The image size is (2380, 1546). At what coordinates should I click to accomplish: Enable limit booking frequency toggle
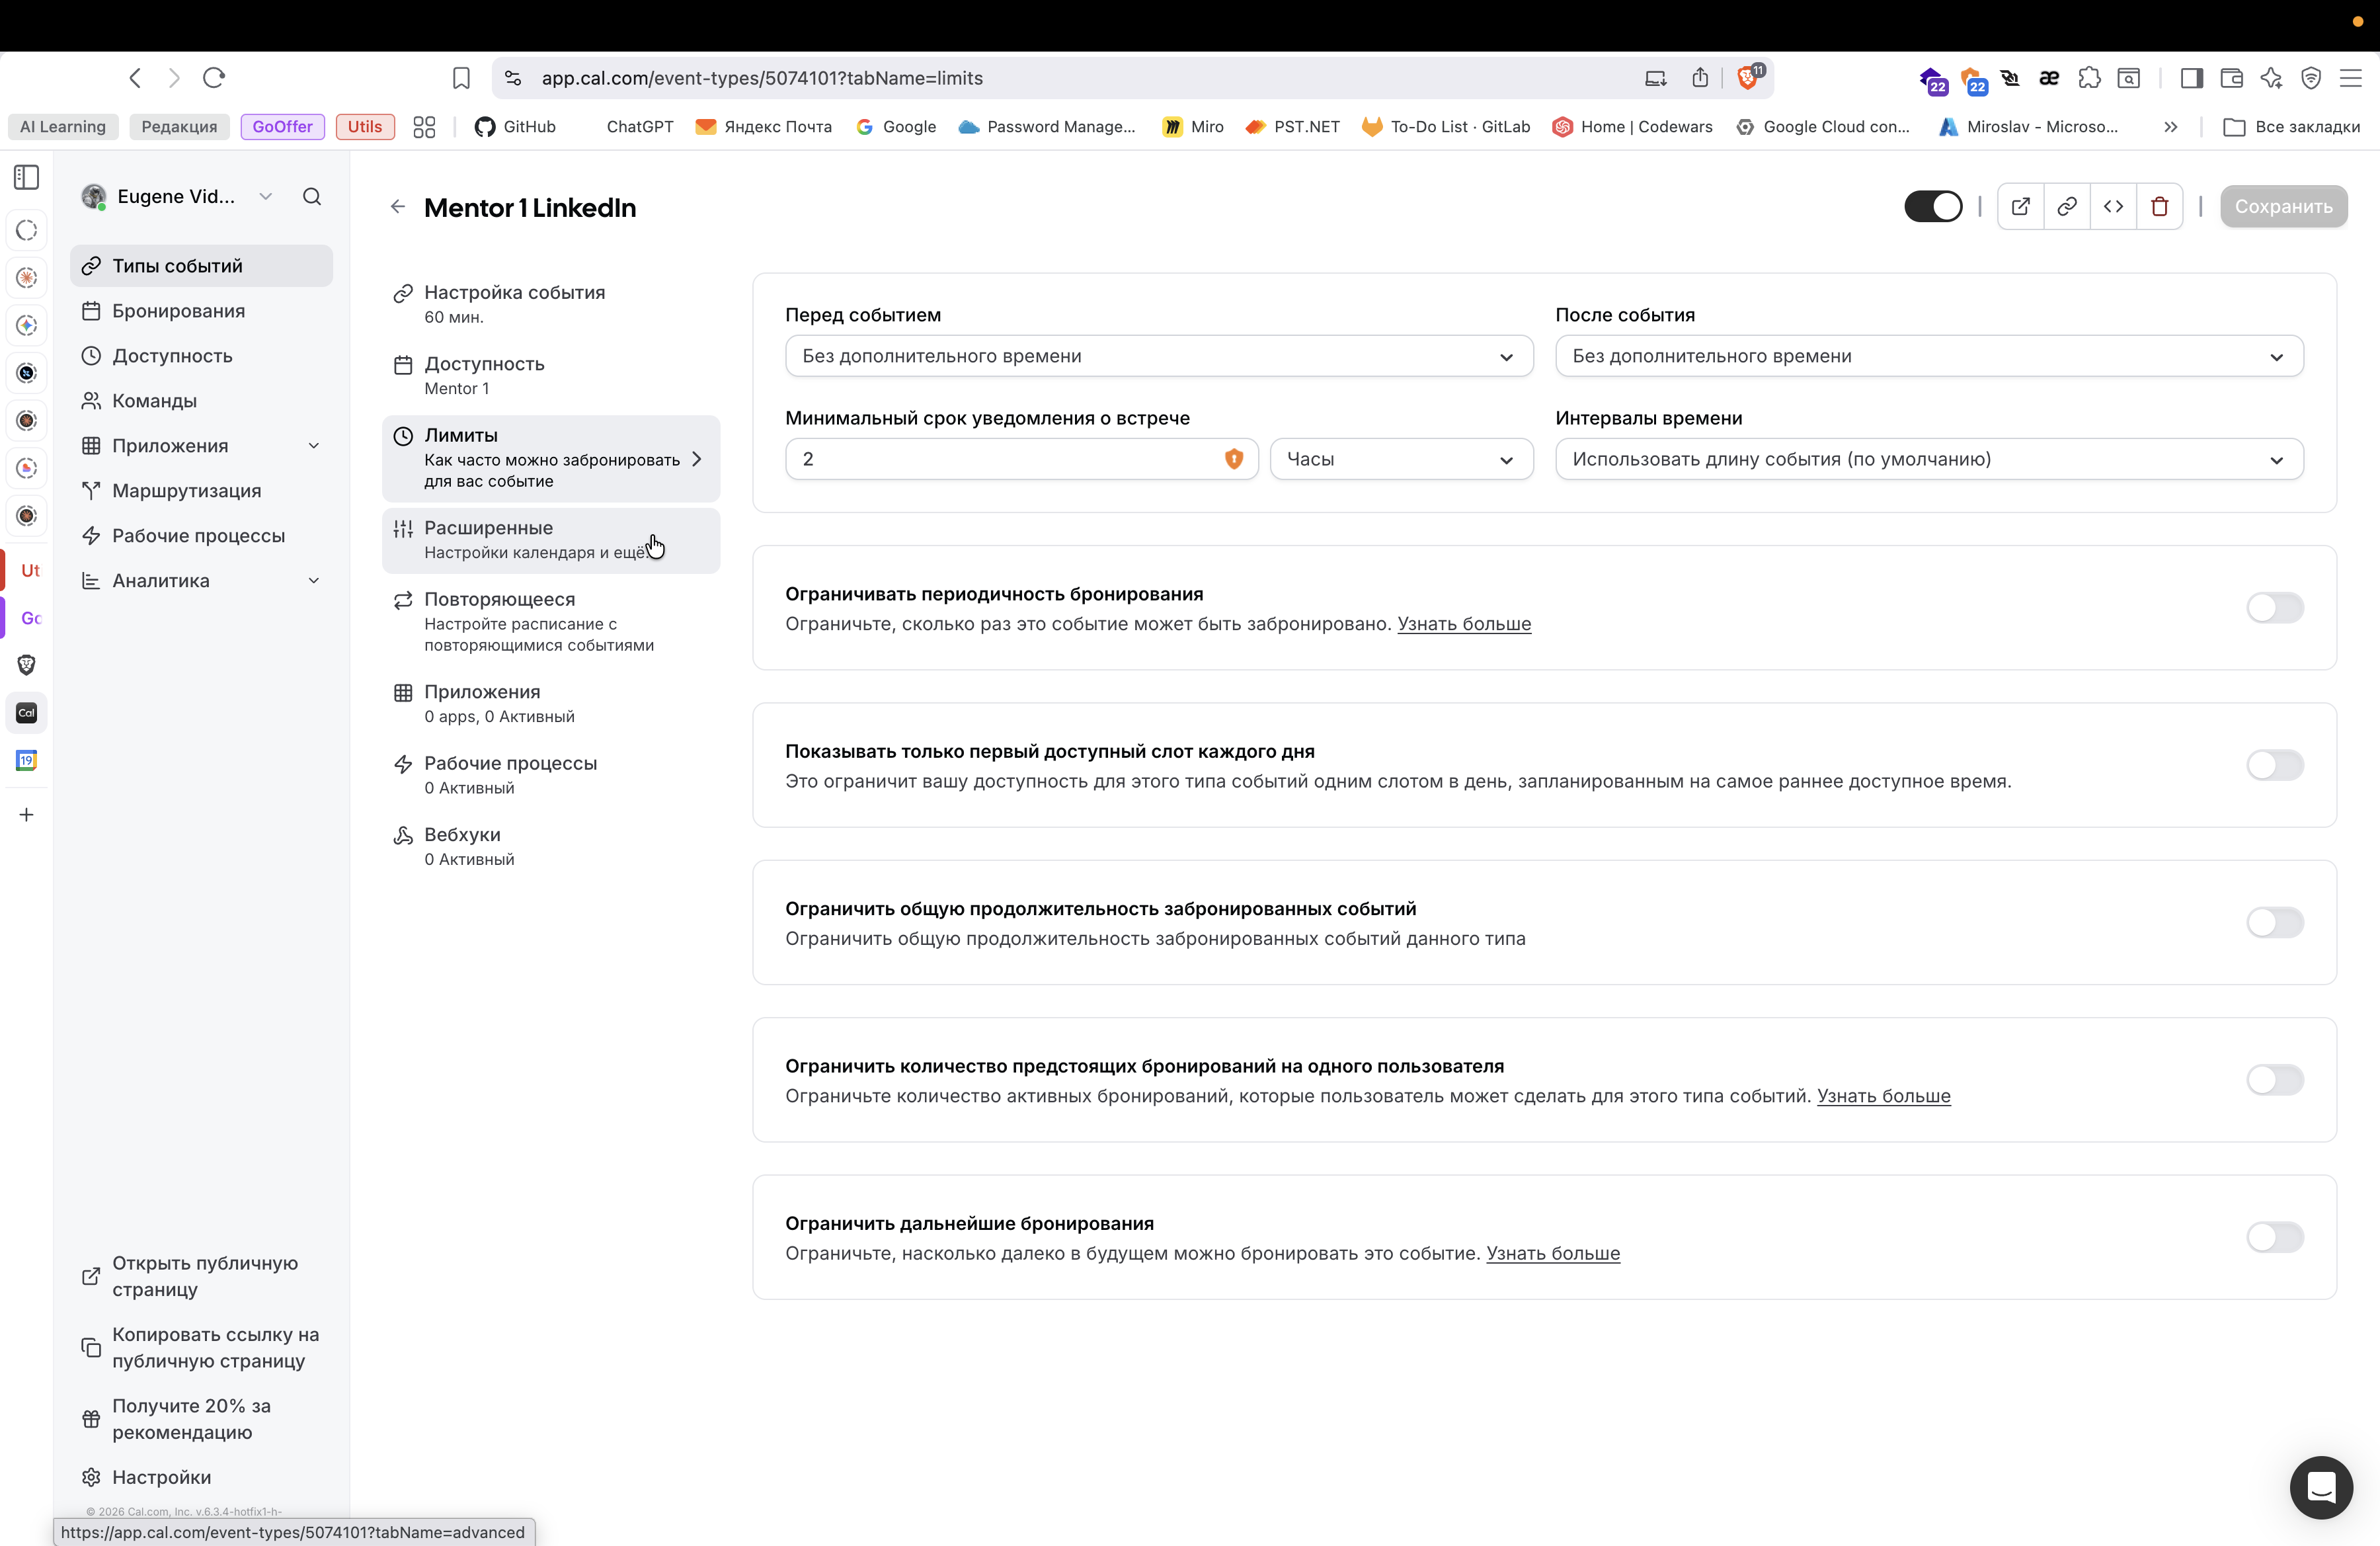[2275, 608]
